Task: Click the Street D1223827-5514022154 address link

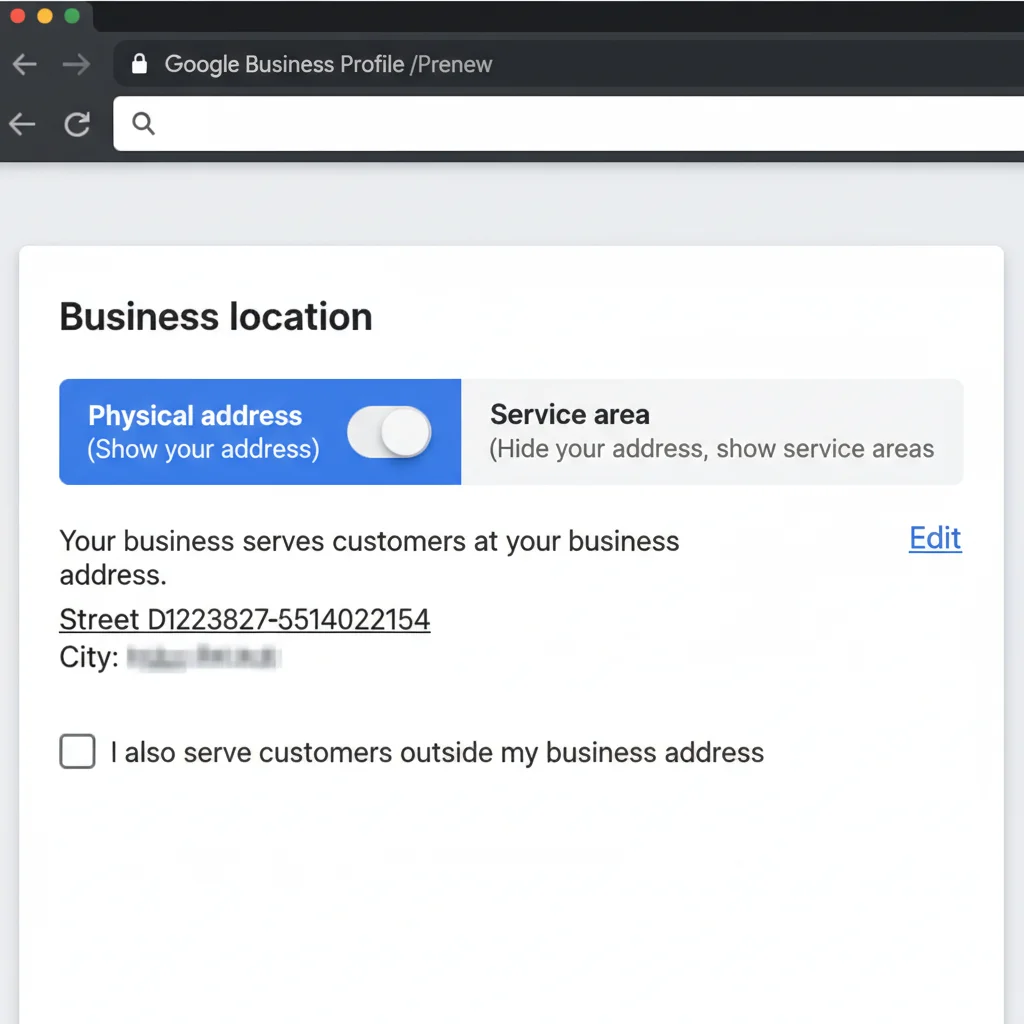Action: (x=245, y=619)
